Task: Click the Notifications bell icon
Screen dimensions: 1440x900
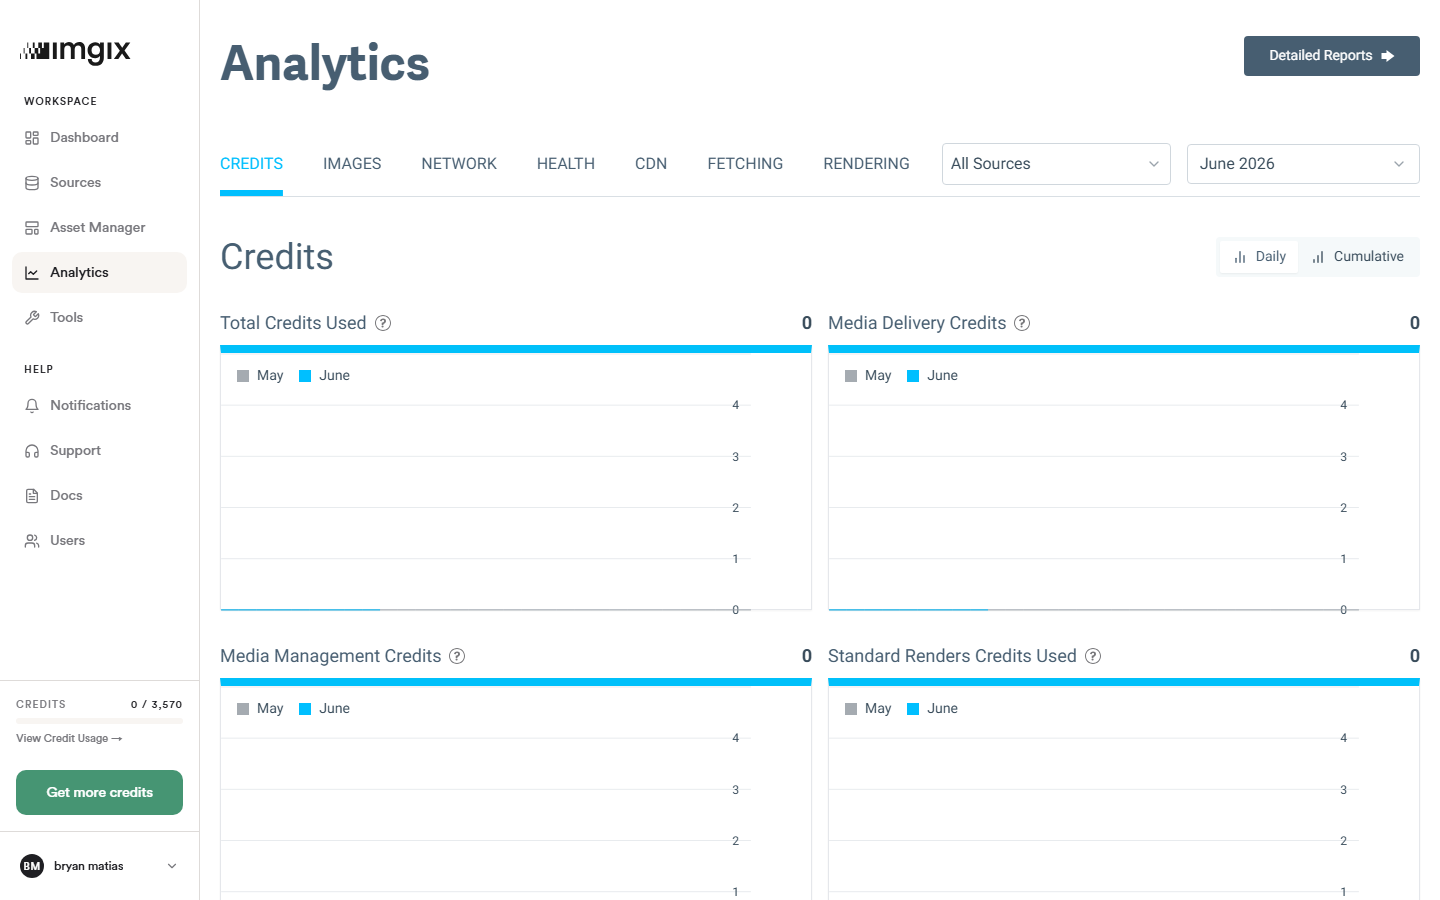Action: point(32,406)
